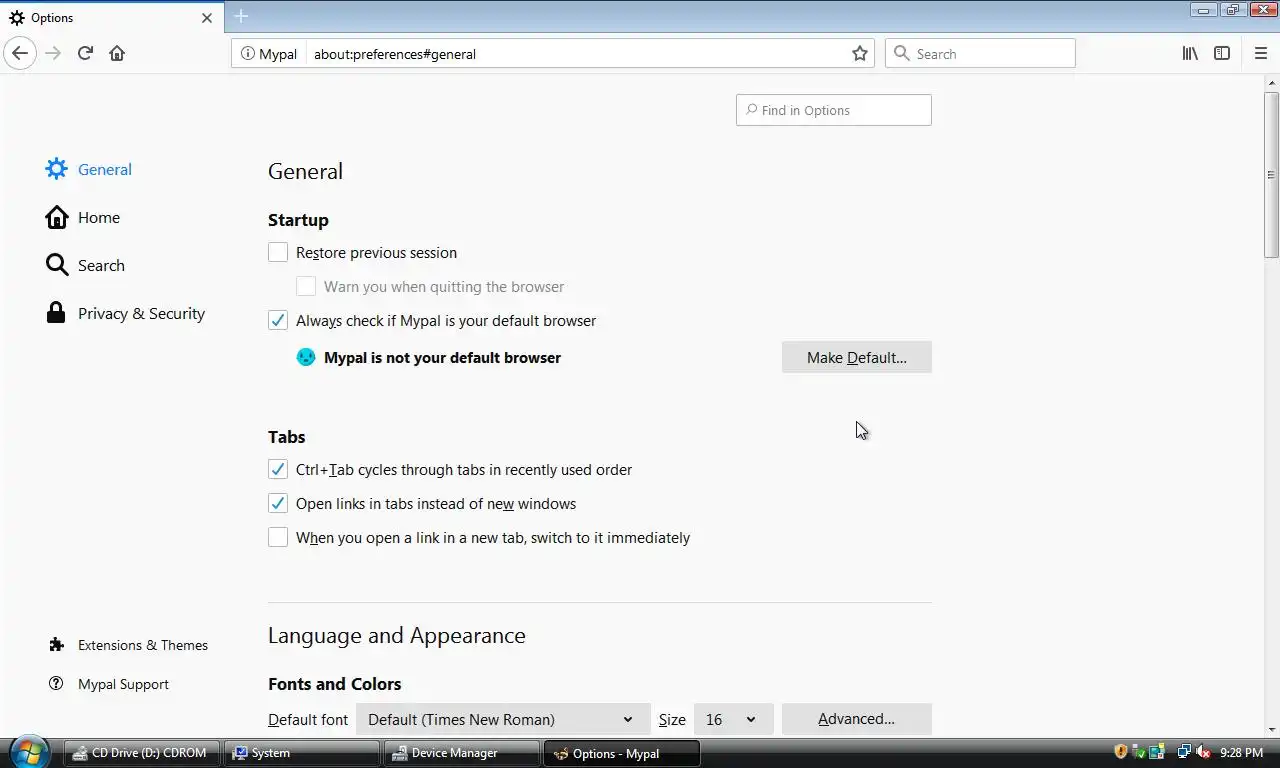
Task: Click the 'Language and Appearance' heading
Action: tap(397, 635)
